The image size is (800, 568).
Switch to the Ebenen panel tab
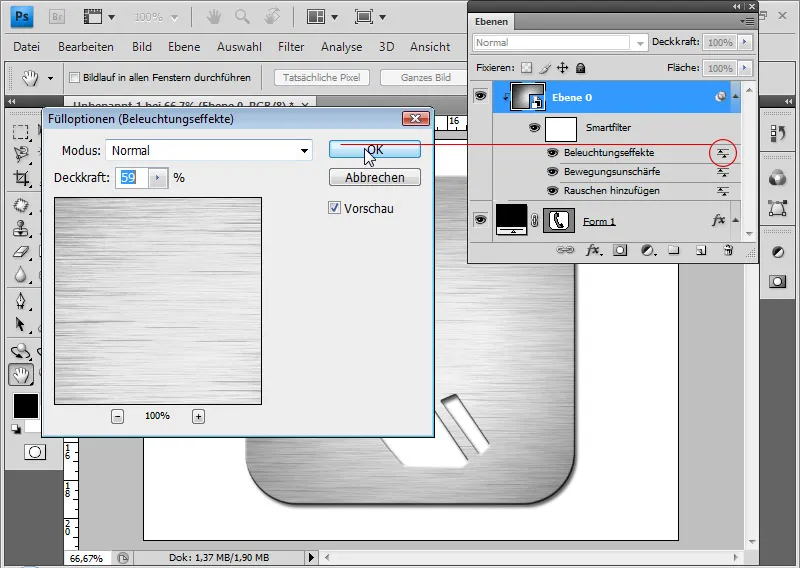pyautogui.click(x=491, y=21)
